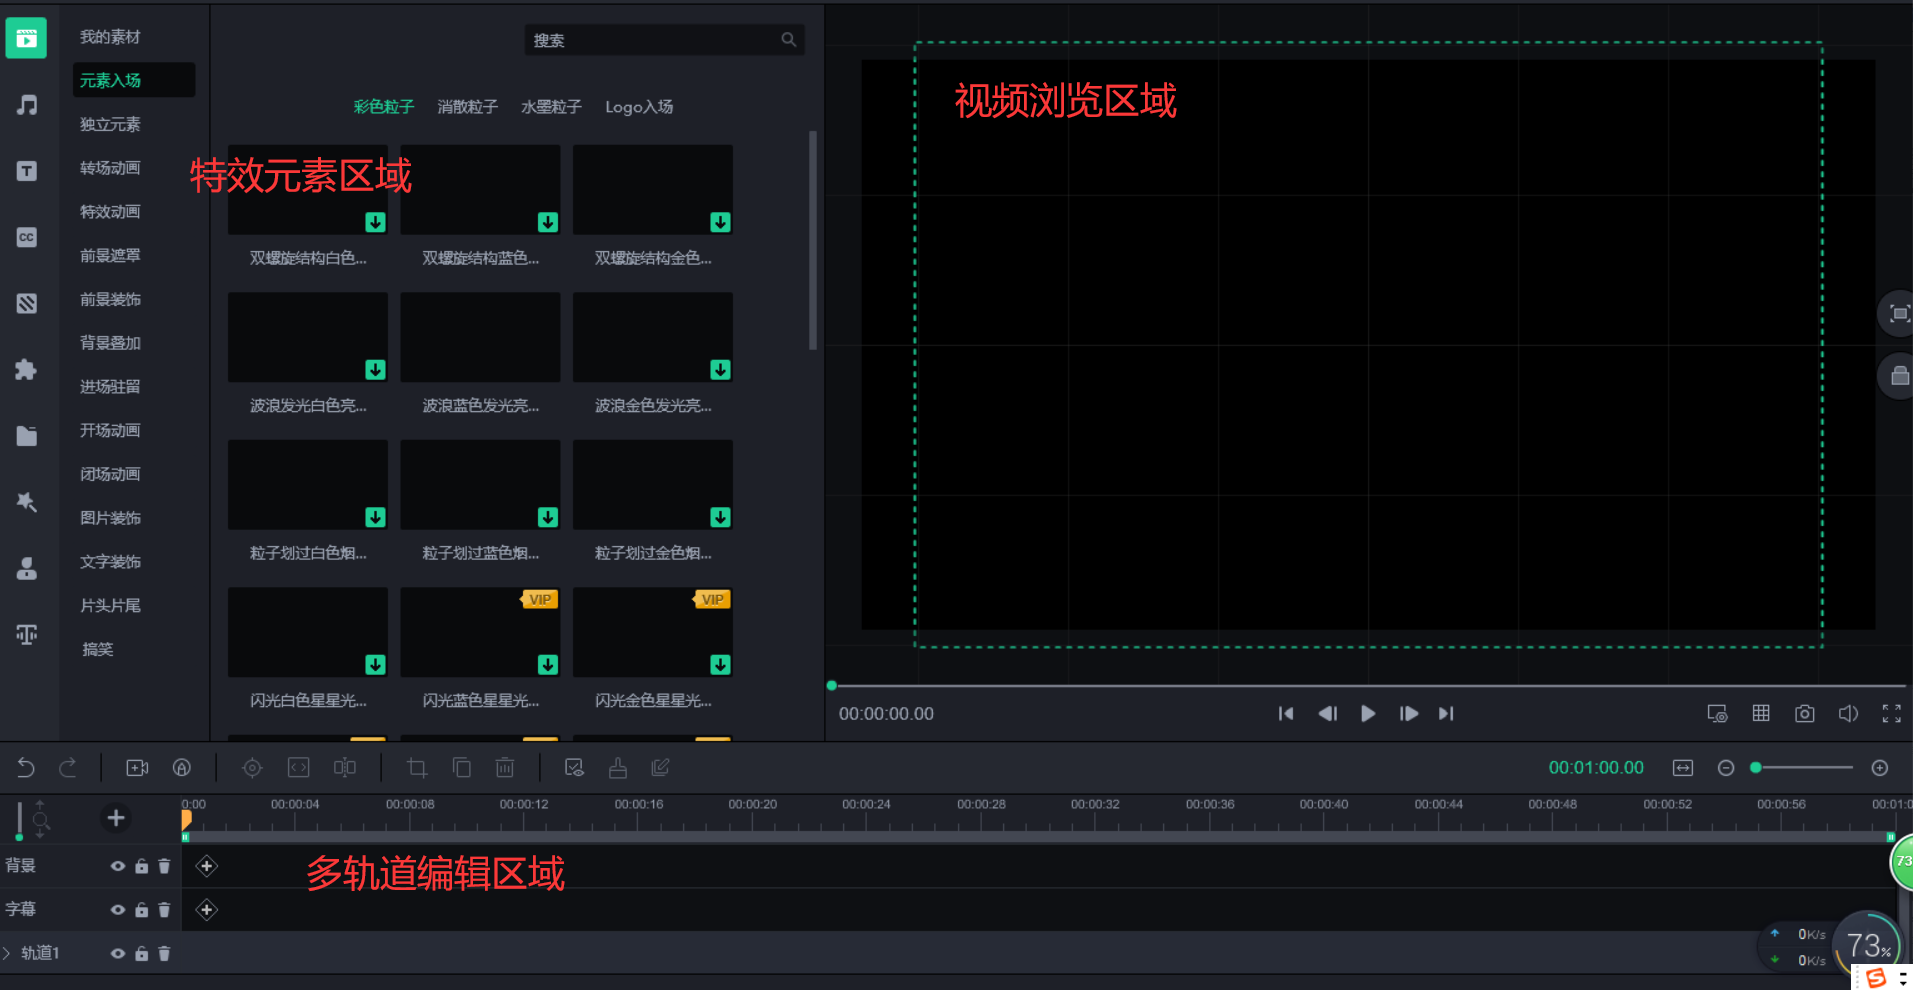
Task: Click the stamp toolbar icon
Action: (618, 768)
